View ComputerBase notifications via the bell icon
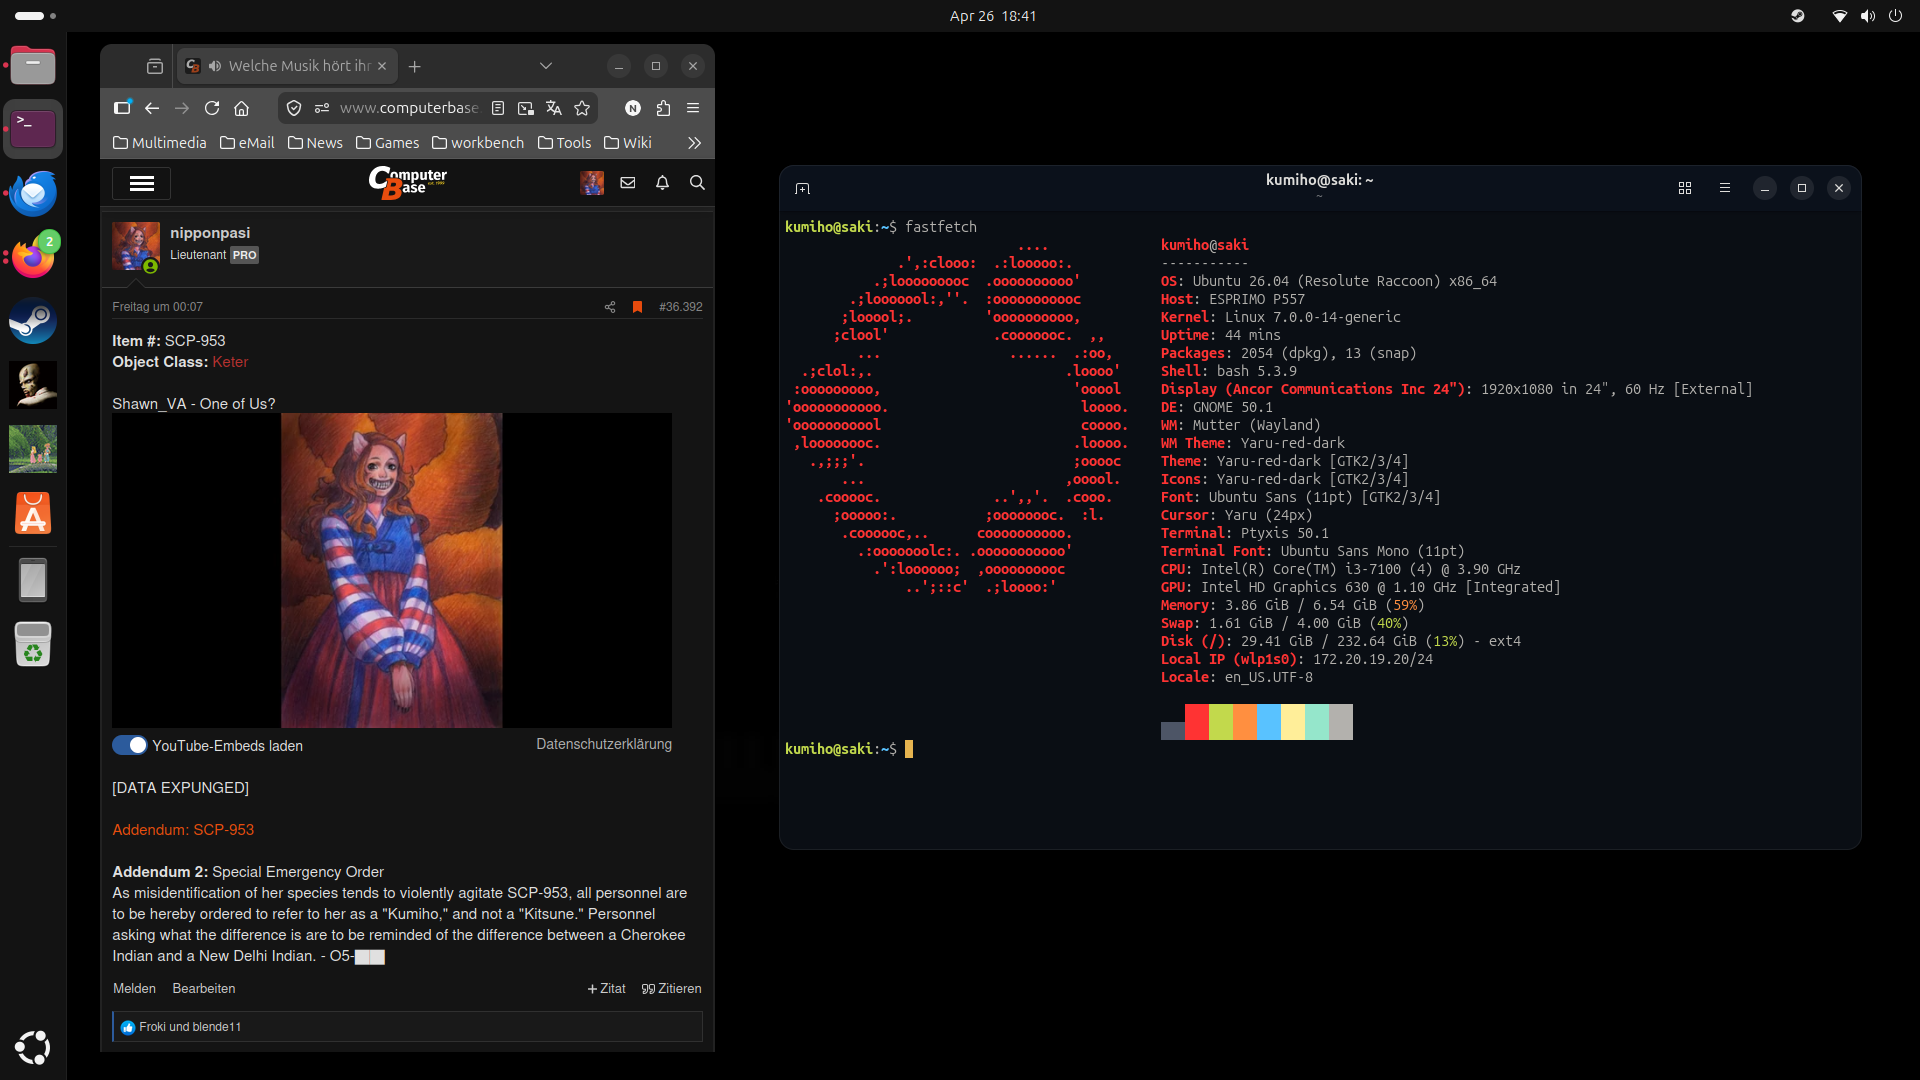Image resolution: width=1920 pixels, height=1080 pixels. (x=662, y=183)
